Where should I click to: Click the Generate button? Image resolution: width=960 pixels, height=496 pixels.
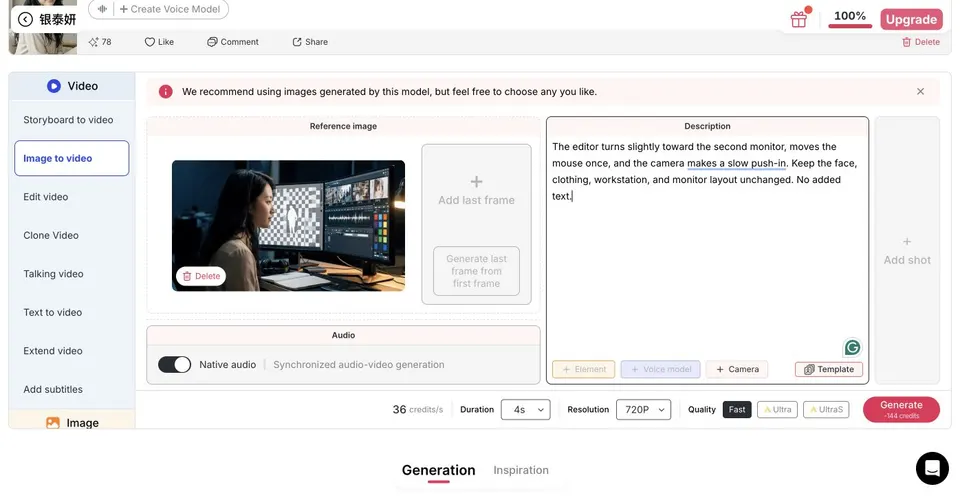(x=901, y=410)
